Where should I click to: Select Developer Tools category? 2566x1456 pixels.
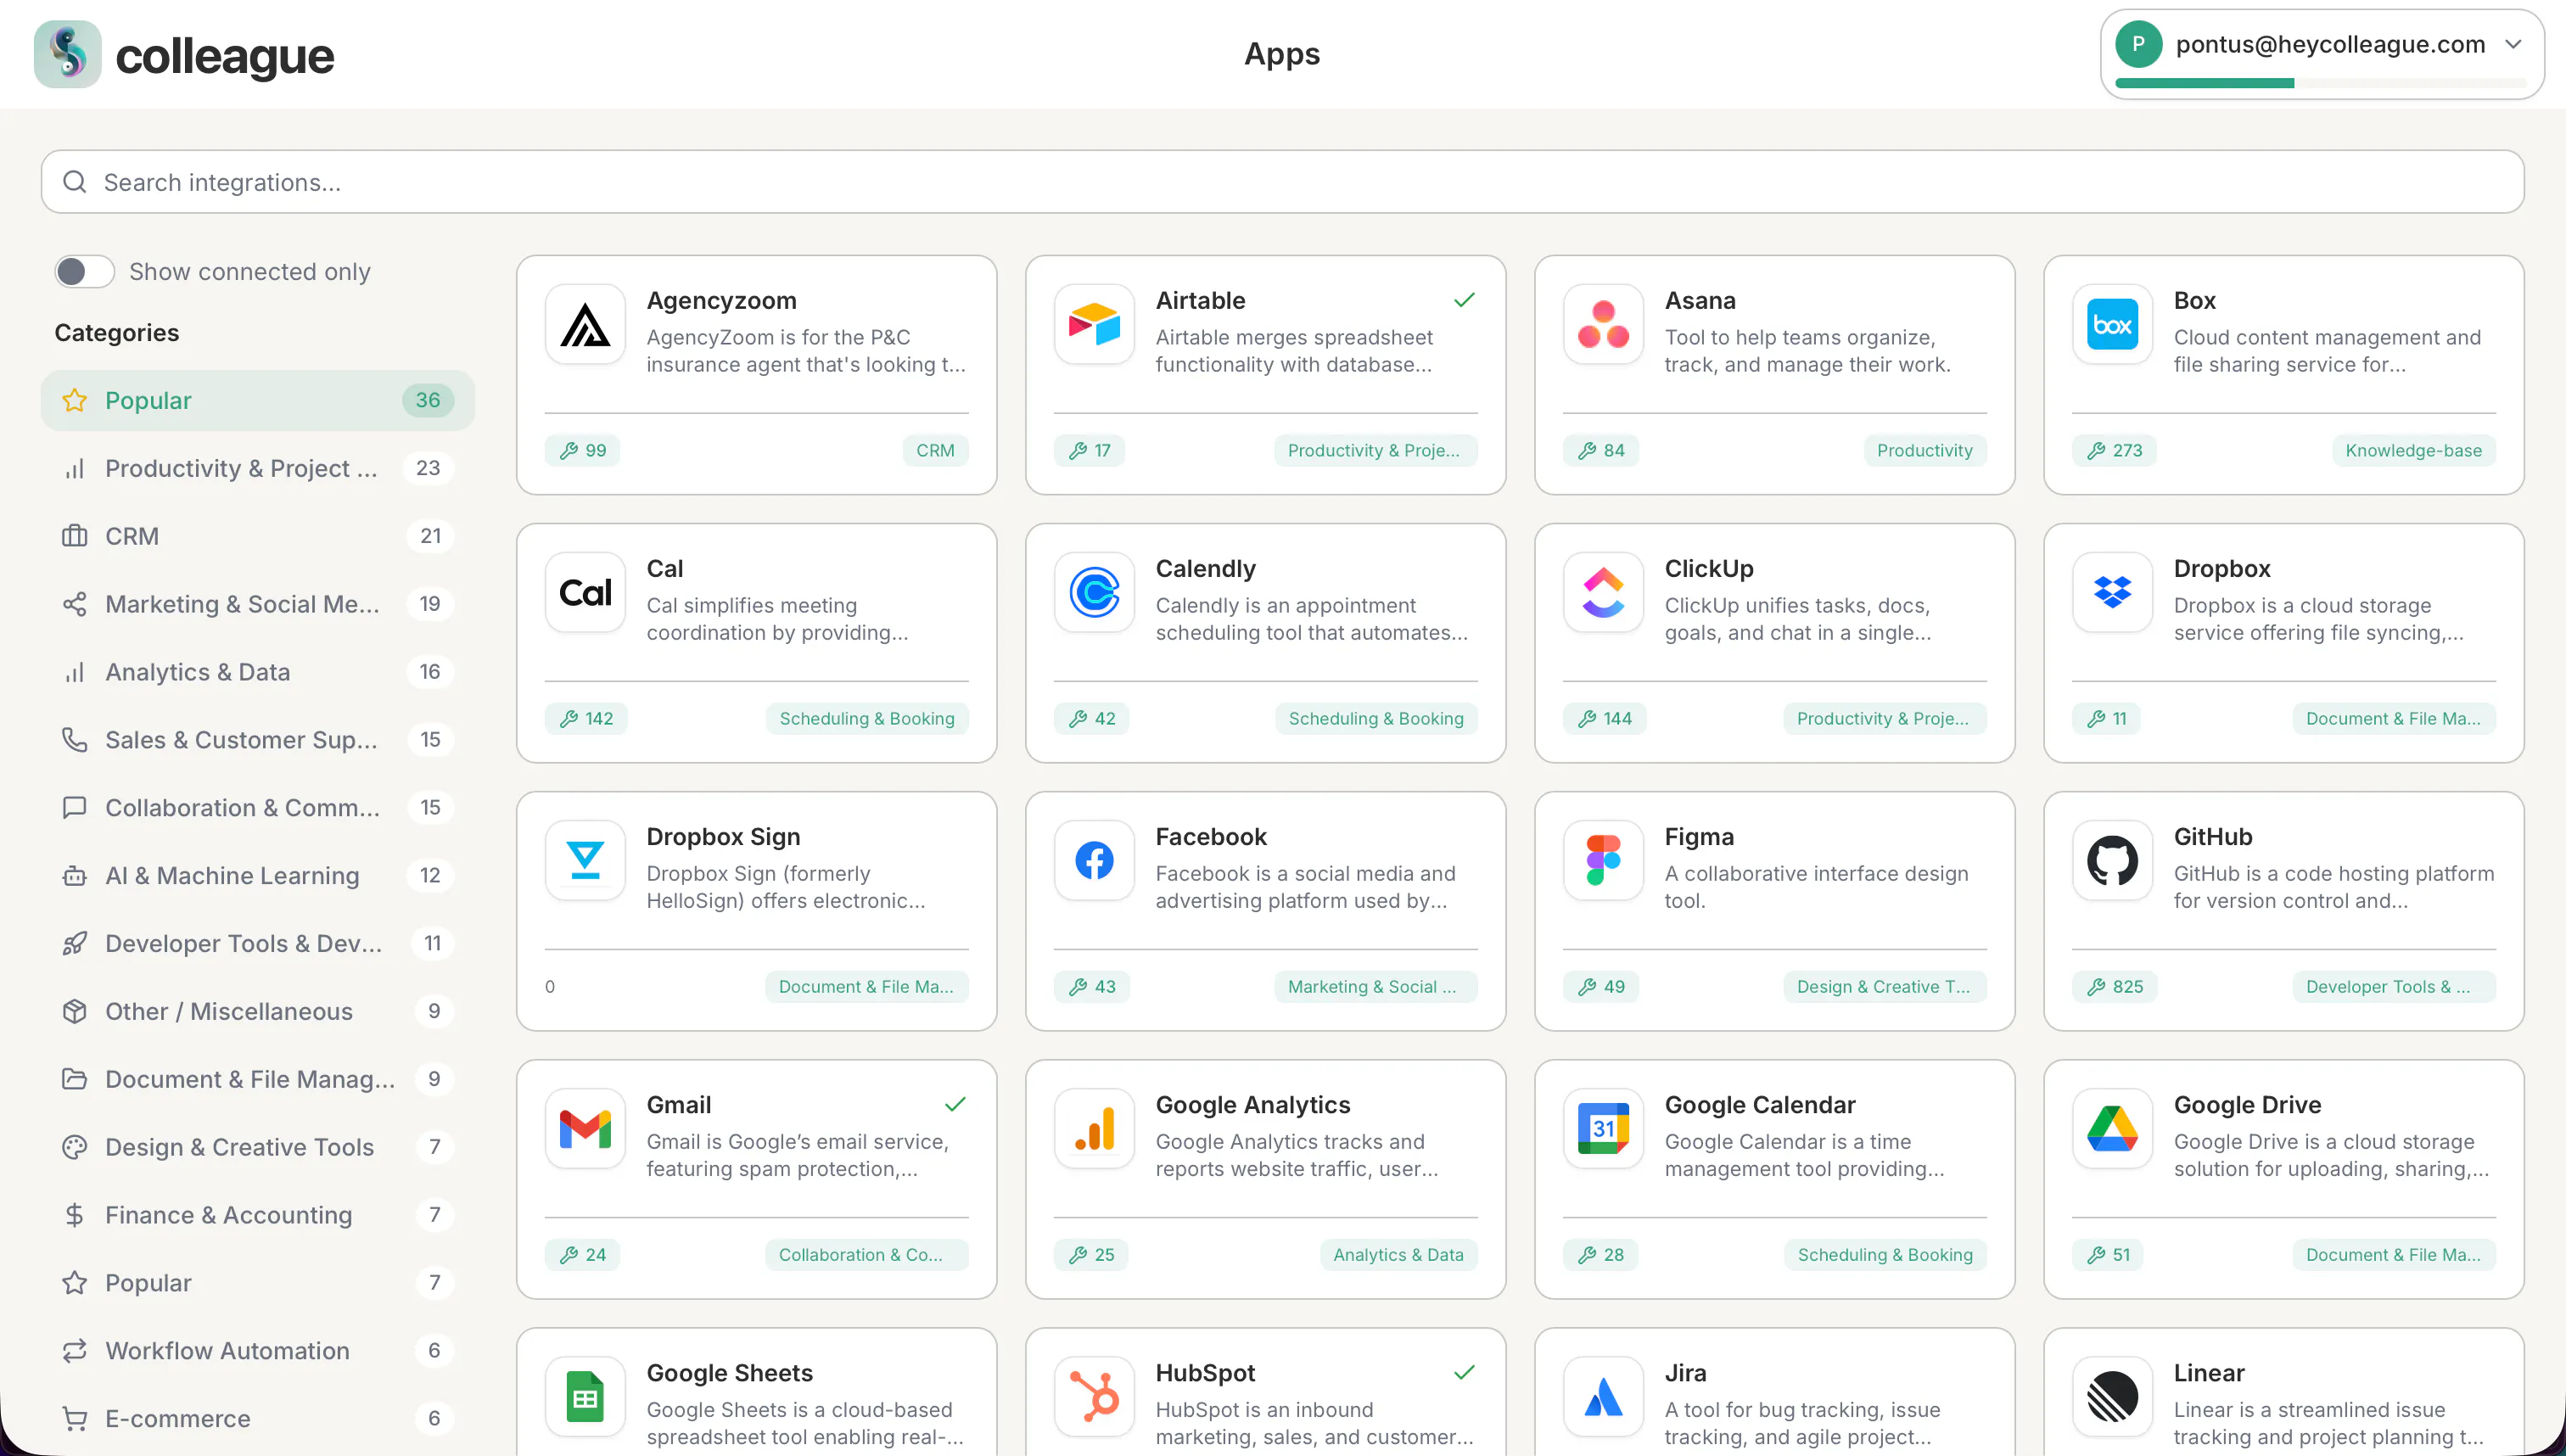coord(258,944)
